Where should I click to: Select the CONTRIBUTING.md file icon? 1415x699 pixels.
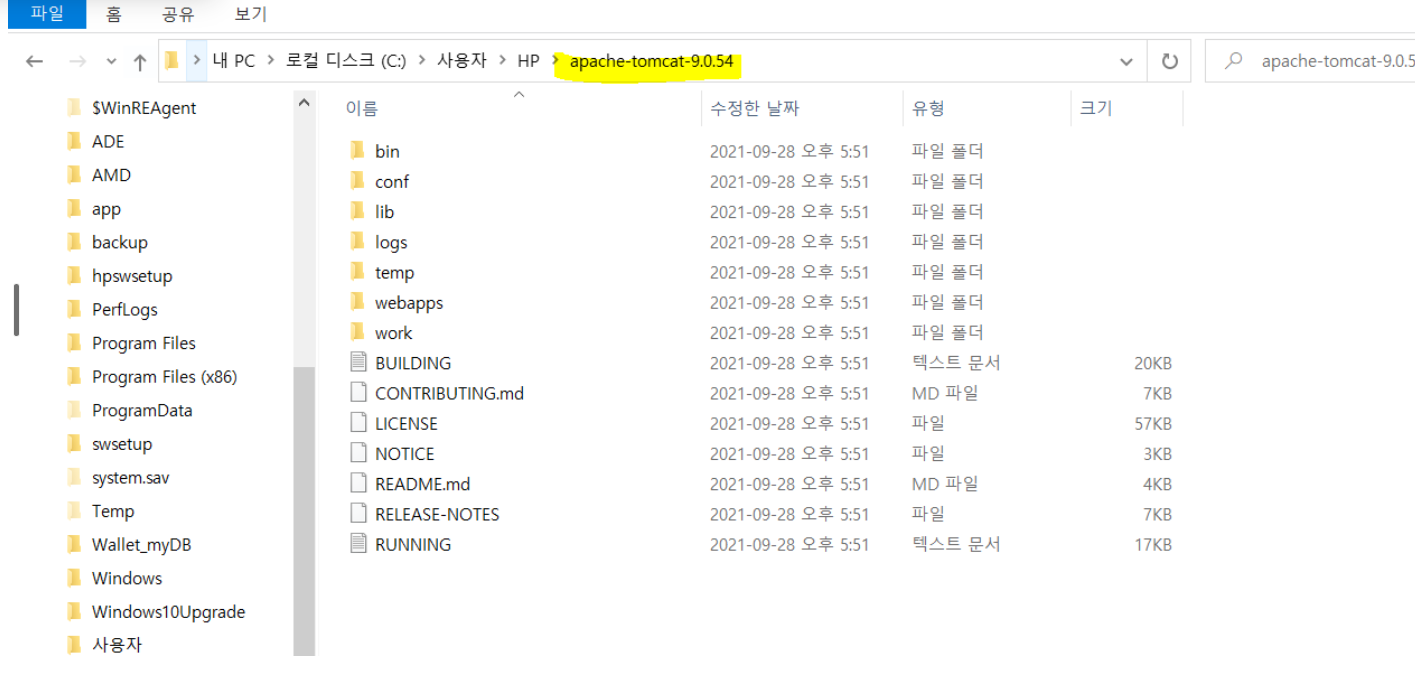pyautogui.click(x=359, y=392)
